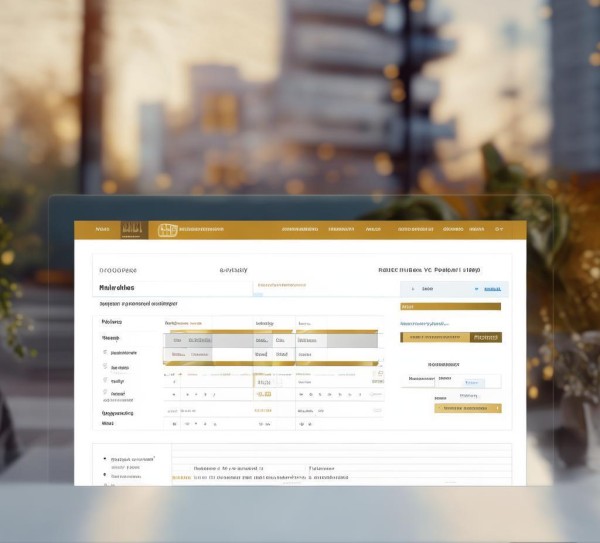Click the dark gold button in the right panel
Screen dimensions: 600x543
coord(486,338)
